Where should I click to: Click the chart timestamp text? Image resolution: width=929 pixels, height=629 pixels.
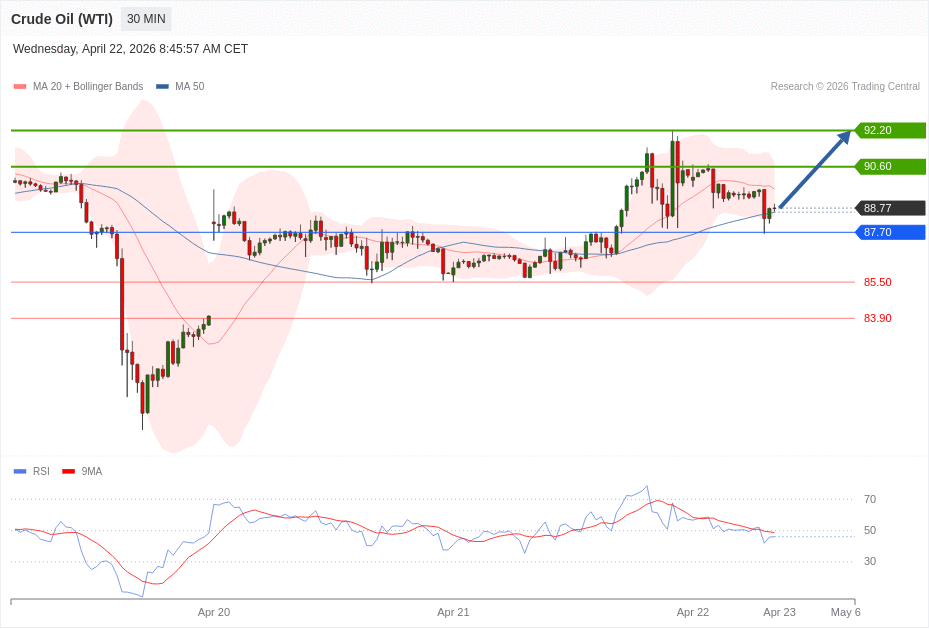click(x=130, y=49)
